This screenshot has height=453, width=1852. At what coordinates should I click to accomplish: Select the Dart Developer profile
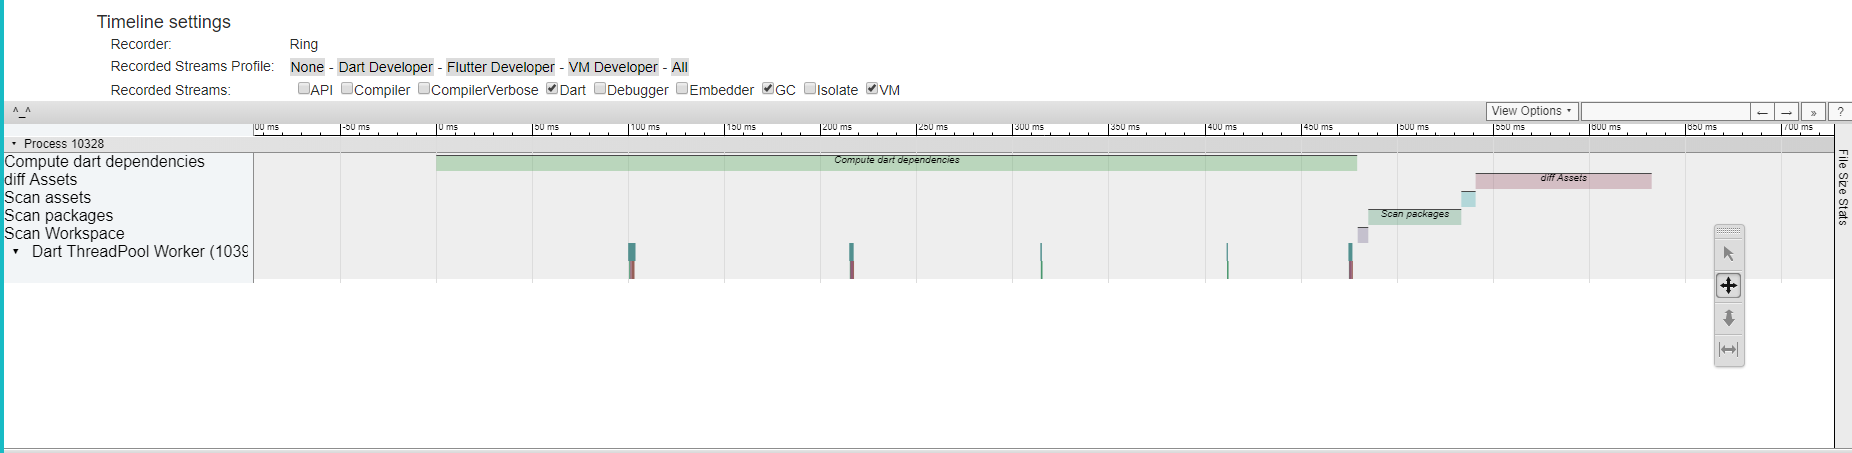point(385,67)
